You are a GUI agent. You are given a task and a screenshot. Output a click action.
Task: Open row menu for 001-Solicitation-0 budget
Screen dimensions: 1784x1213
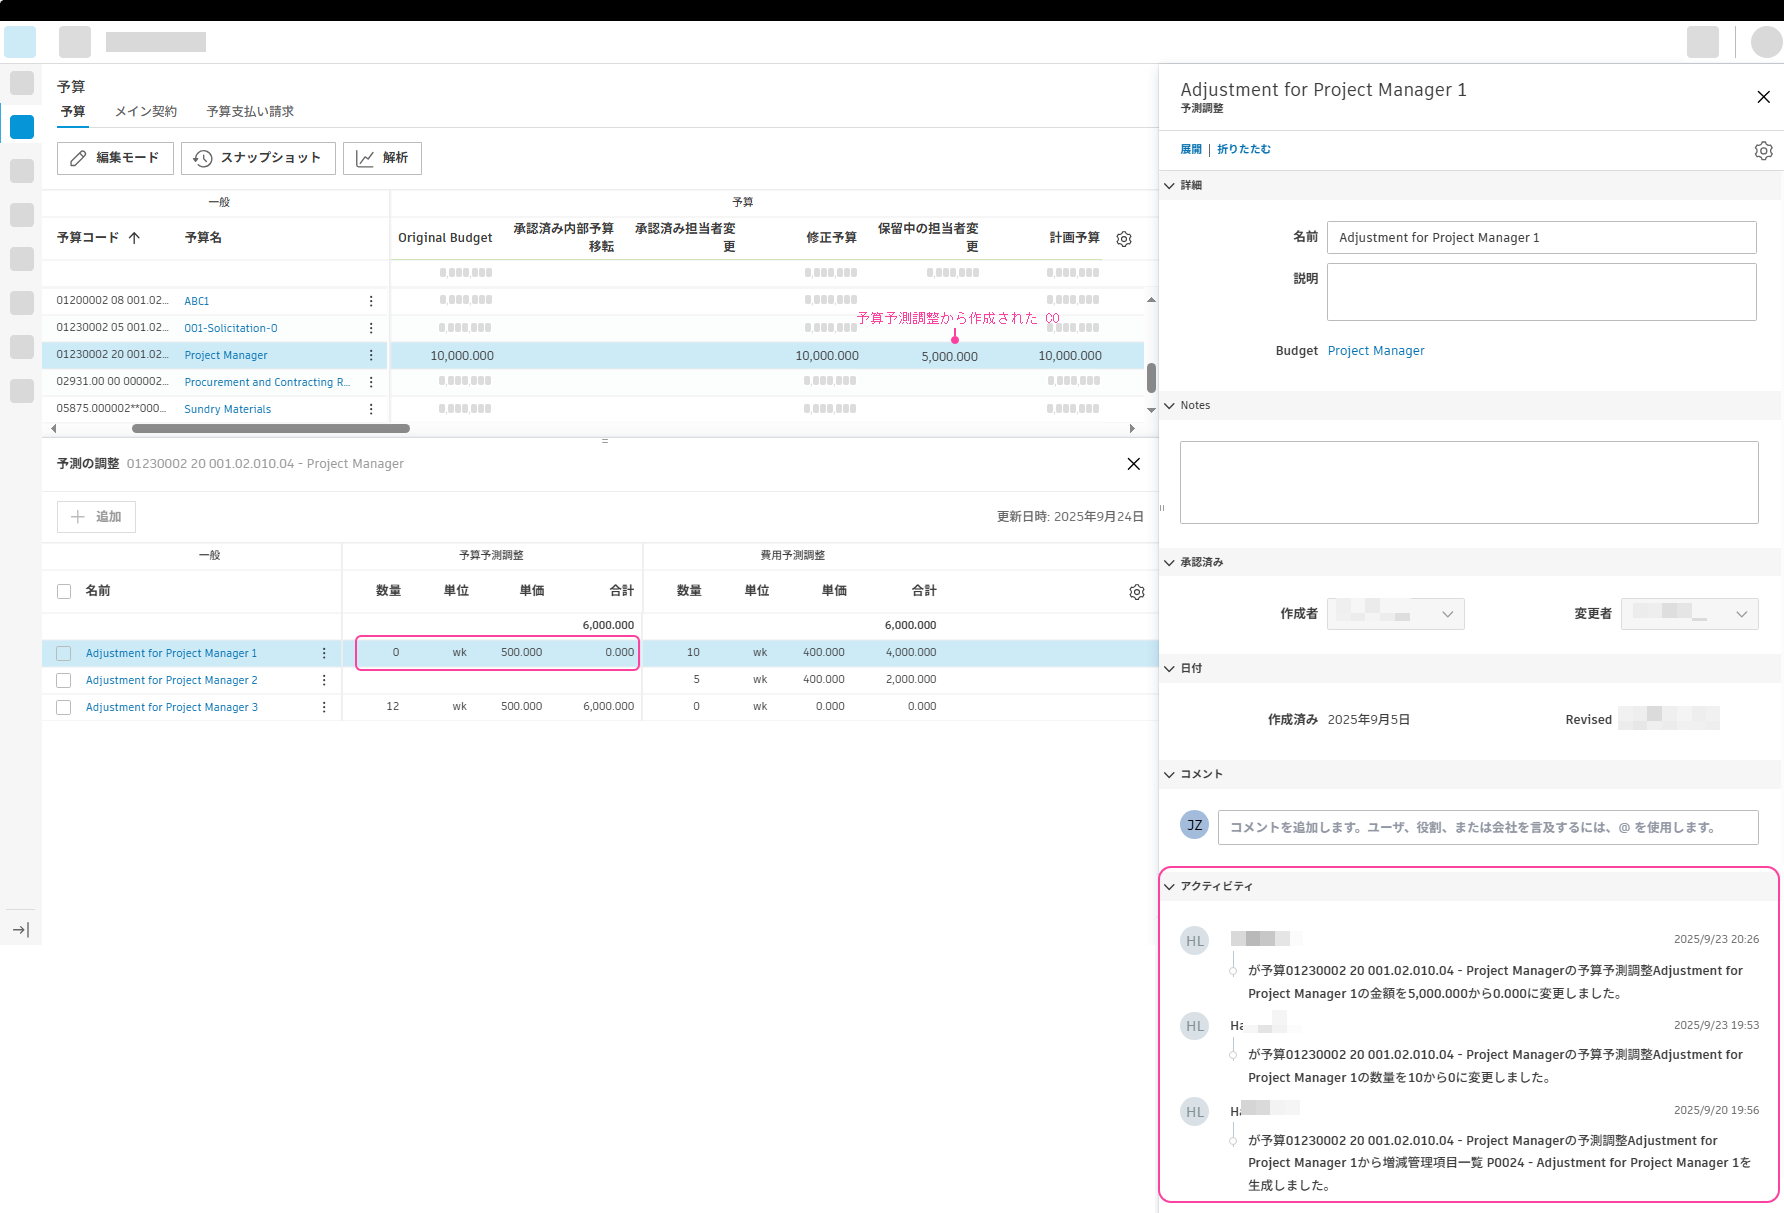(x=371, y=328)
